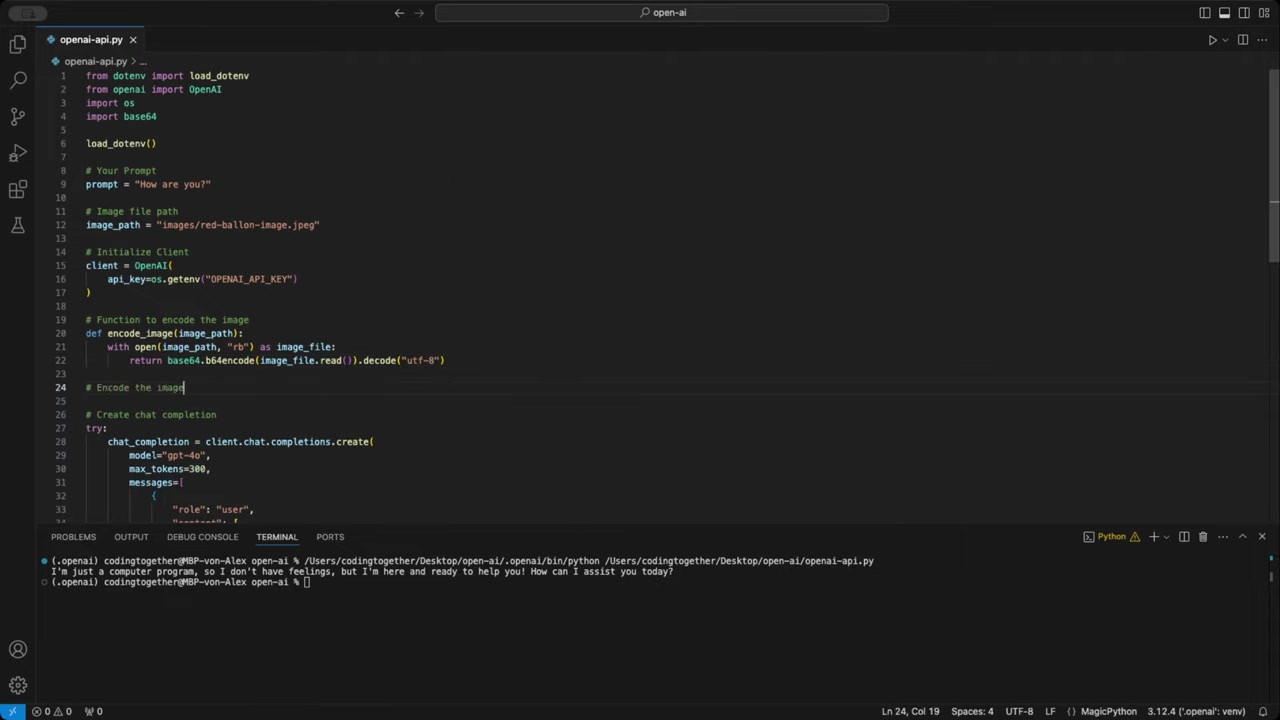
Task: Toggle the primary side bar layout
Action: click(1204, 13)
